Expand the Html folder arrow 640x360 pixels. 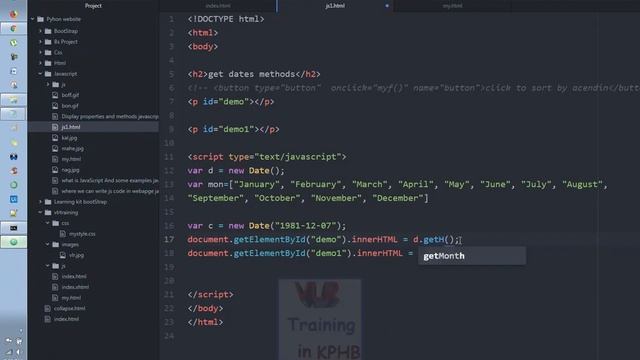40,63
